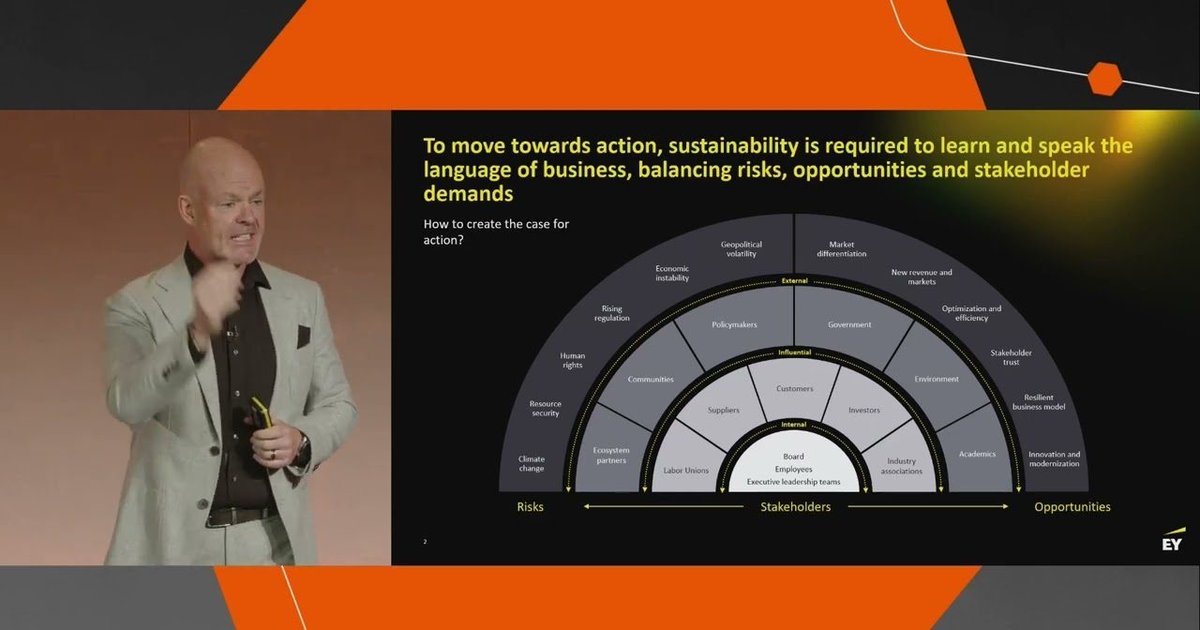Switch to the Risks label
1200x630 pixels.
click(529, 507)
